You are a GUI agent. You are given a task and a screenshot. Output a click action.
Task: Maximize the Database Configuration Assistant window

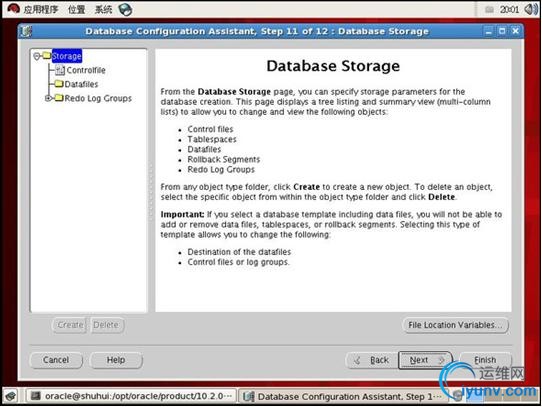tap(502, 31)
